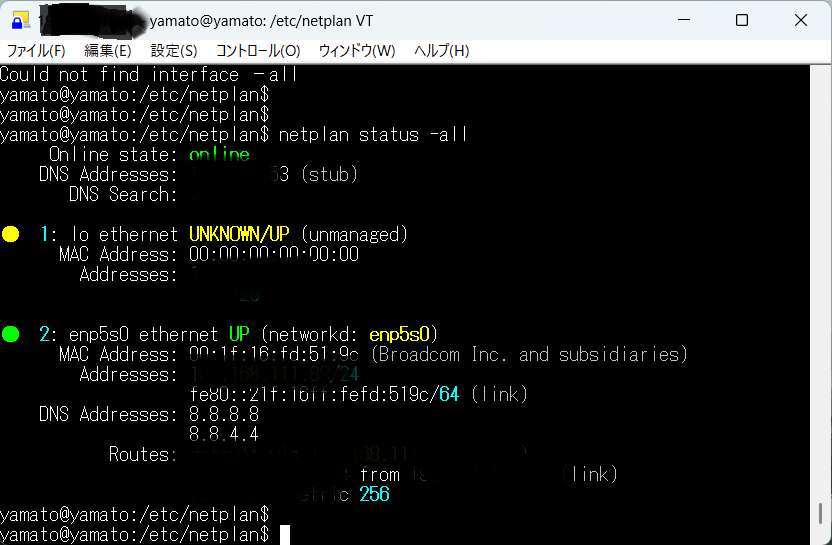This screenshot has width=832, height=545.
Task: Click the 8.8.8.8 DNS address line
Action: click(x=224, y=414)
